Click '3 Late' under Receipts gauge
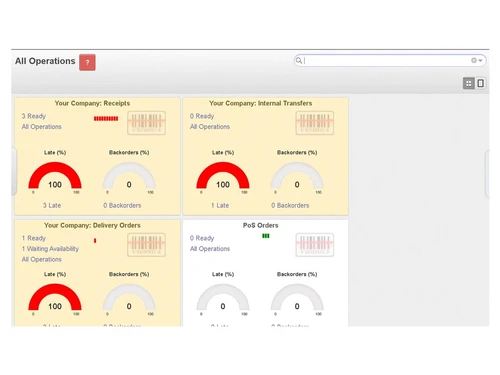This screenshot has height=375, width=500. [52, 205]
